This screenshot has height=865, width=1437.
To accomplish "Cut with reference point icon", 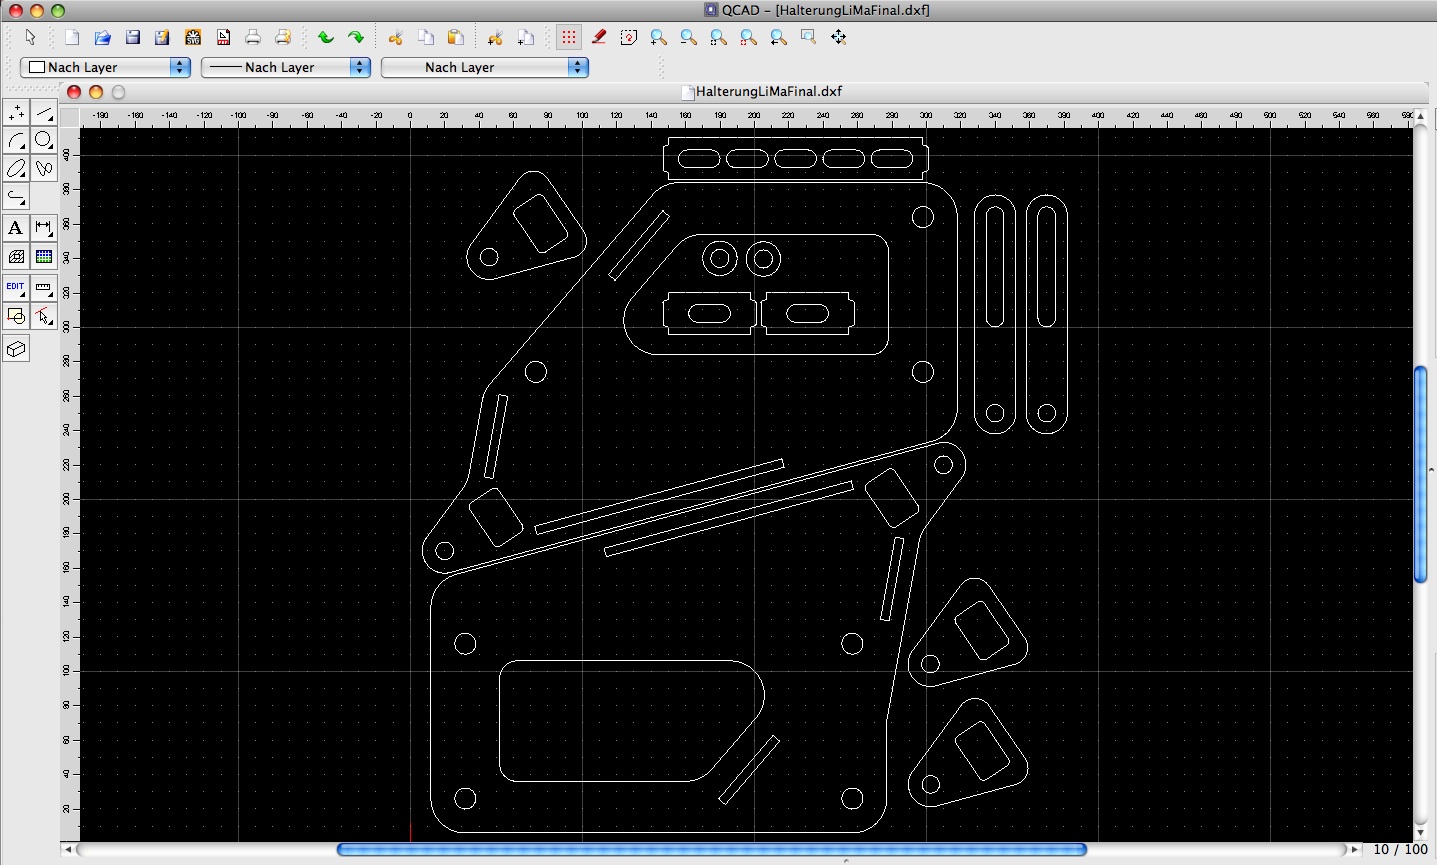I will click(495, 37).
